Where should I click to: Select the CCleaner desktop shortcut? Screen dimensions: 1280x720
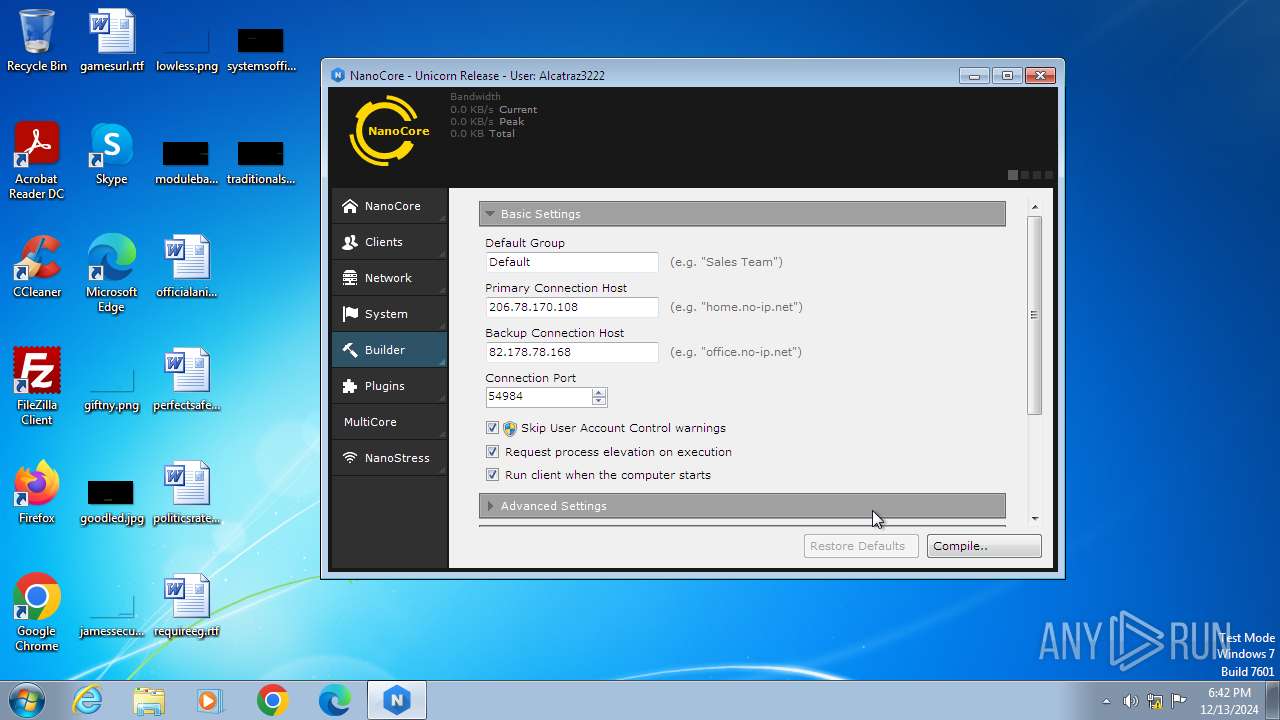pos(37,266)
